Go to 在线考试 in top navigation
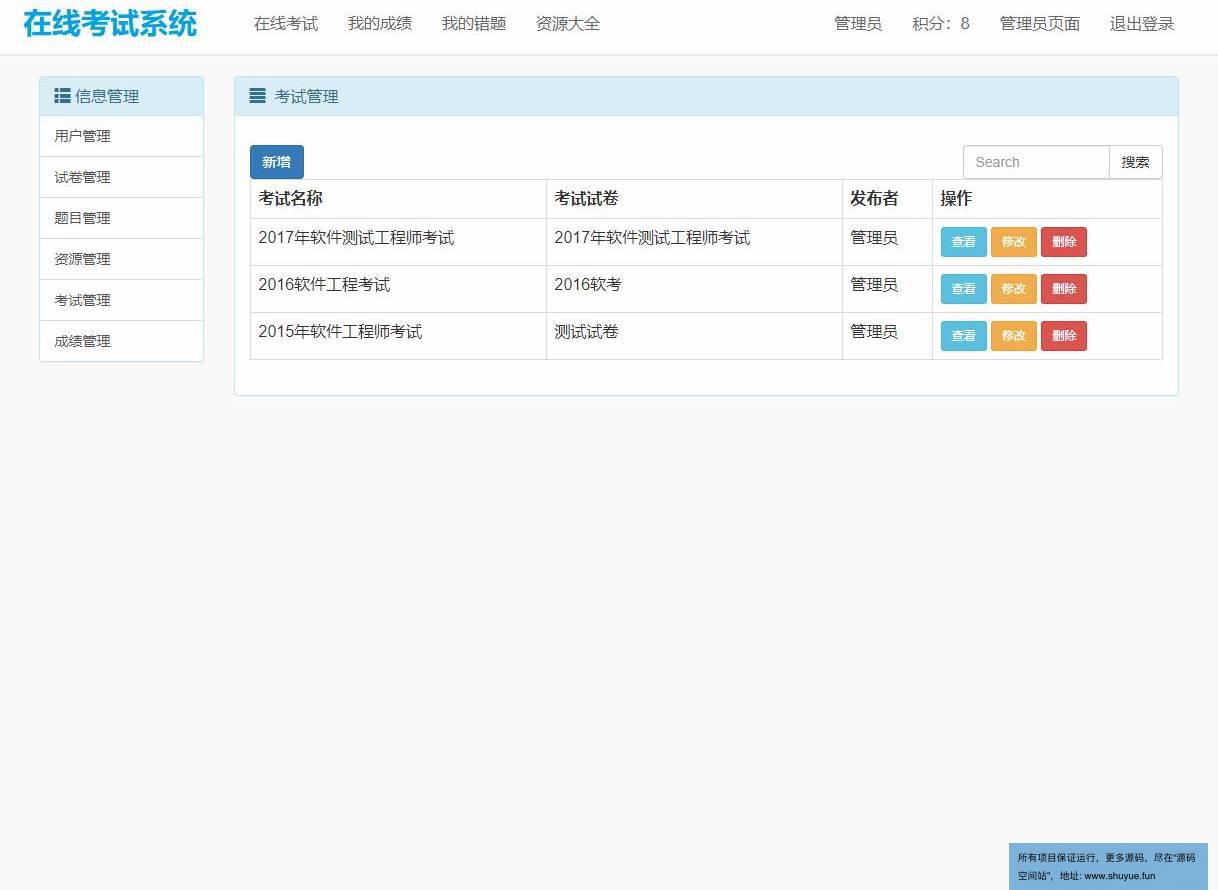1218x890 pixels. [x=286, y=24]
